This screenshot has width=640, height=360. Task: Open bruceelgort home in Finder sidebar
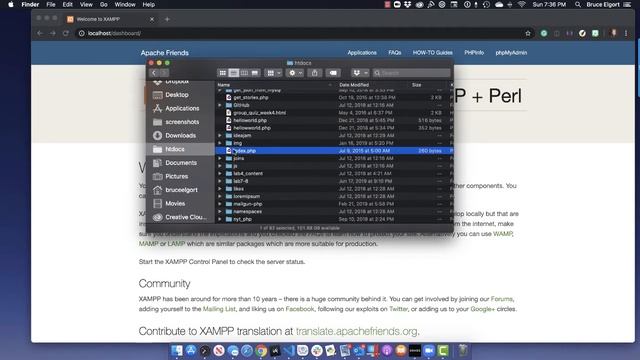click(x=180, y=190)
